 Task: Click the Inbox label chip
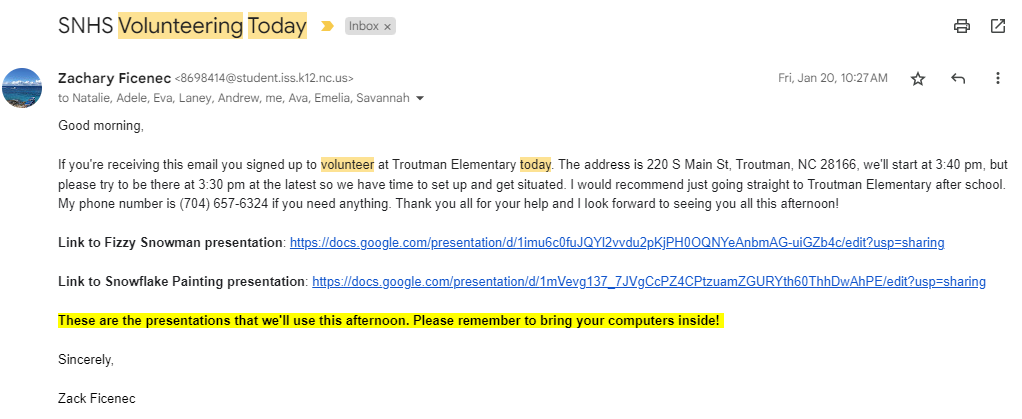tap(363, 27)
